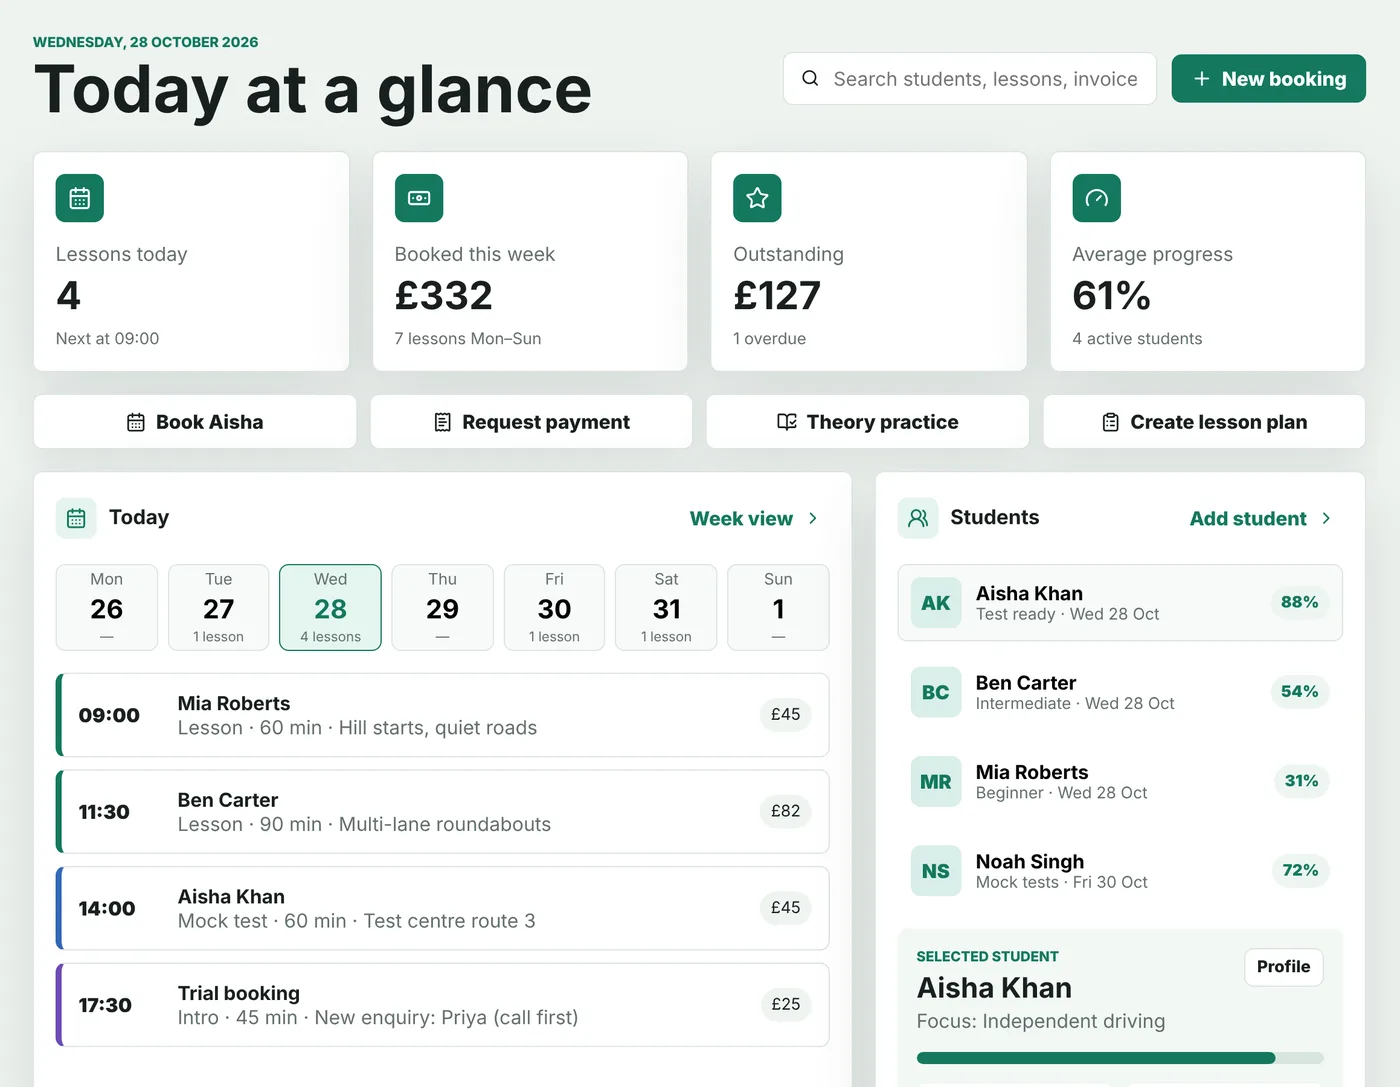Click Mia Roberts' 31% progress badge
1400x1087 pixels.
click(1301, 781)
